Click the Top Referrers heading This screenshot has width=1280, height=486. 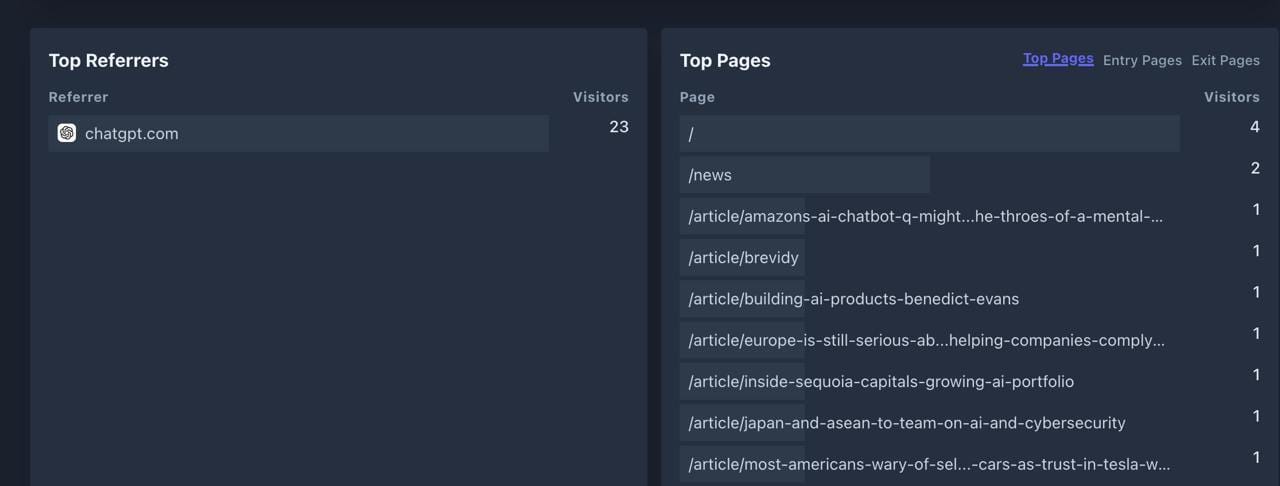point(108,61)
